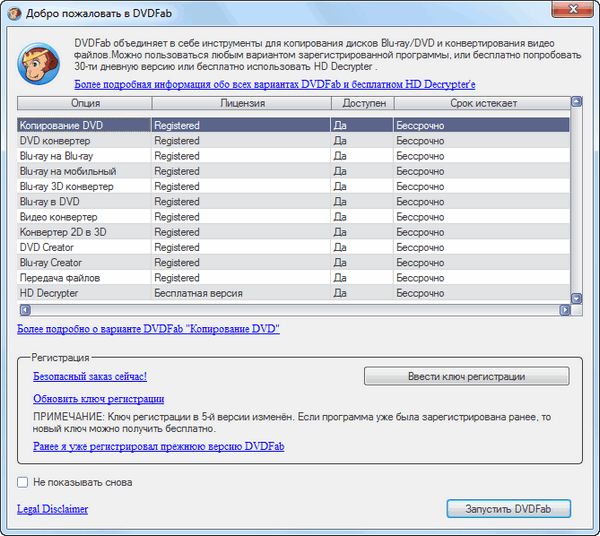This screenshot has width=600, height=536.
Task: Sort table by the "Опция" column header
Action: click(84, 103)
